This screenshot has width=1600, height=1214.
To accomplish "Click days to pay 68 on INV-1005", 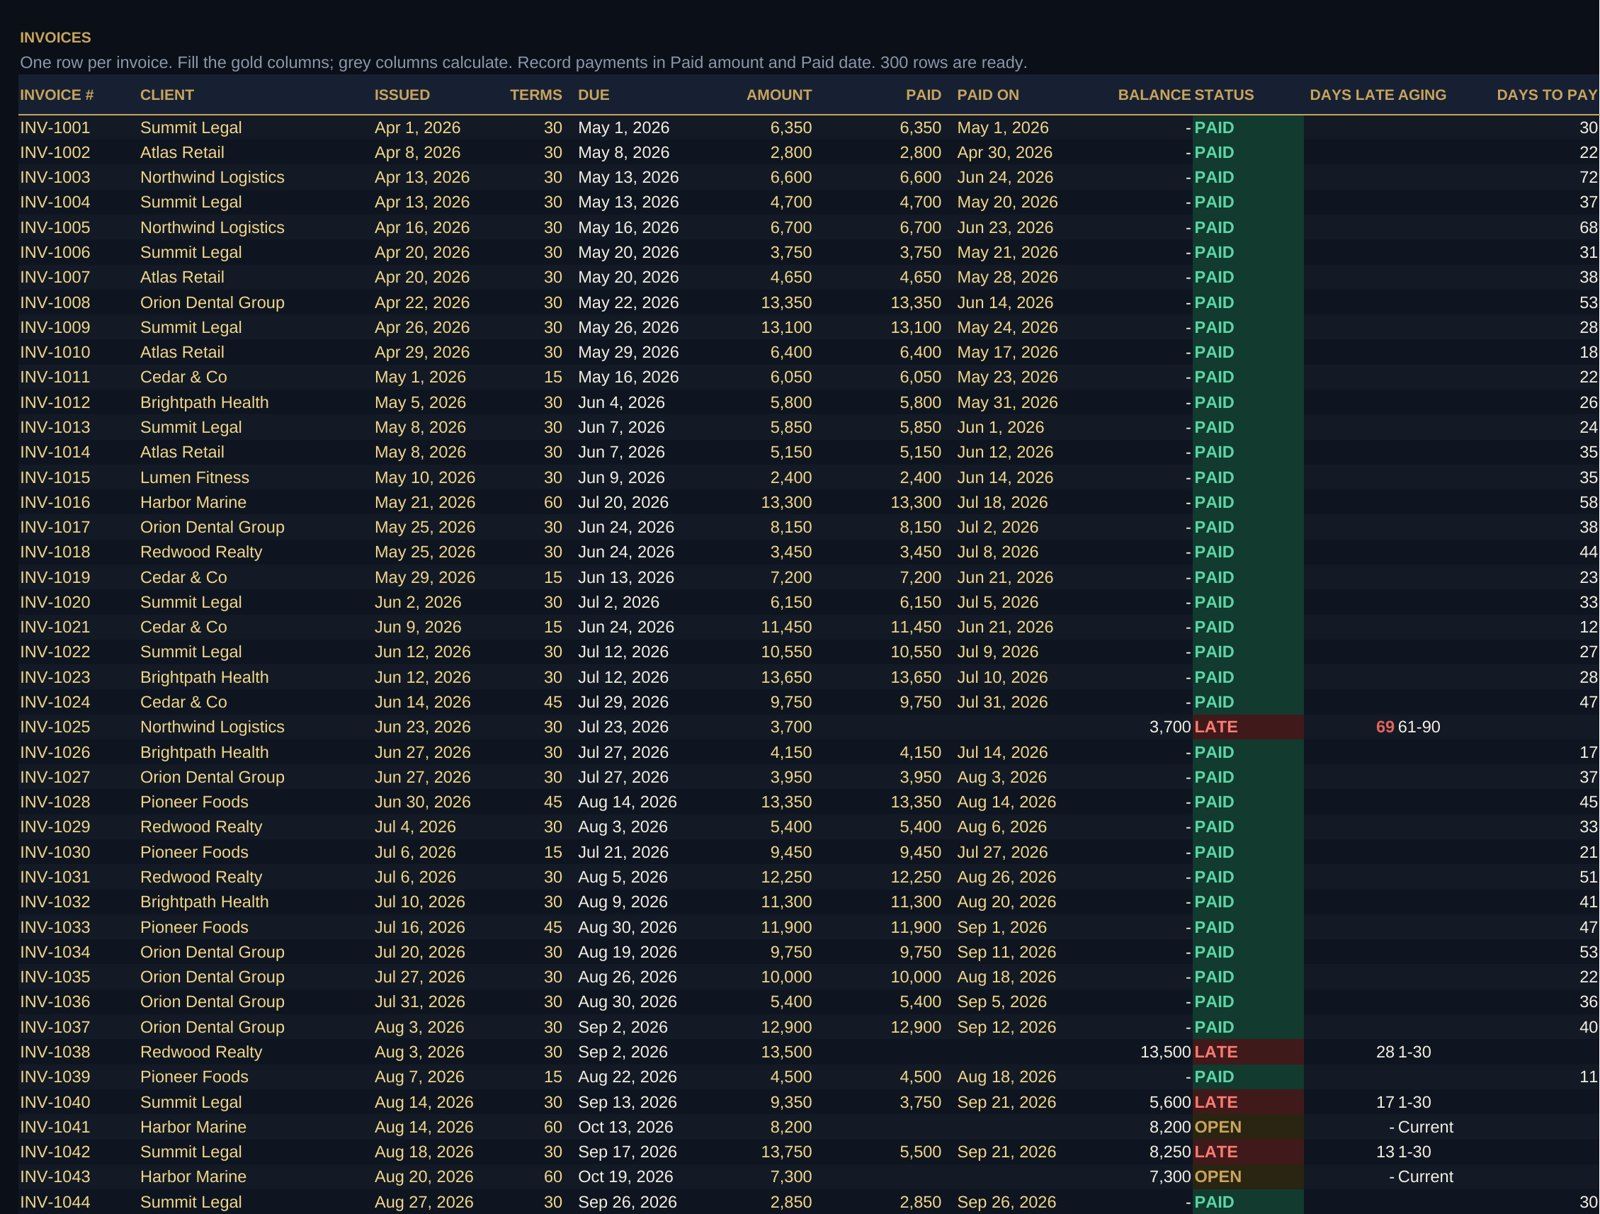I will [1588, 227].
